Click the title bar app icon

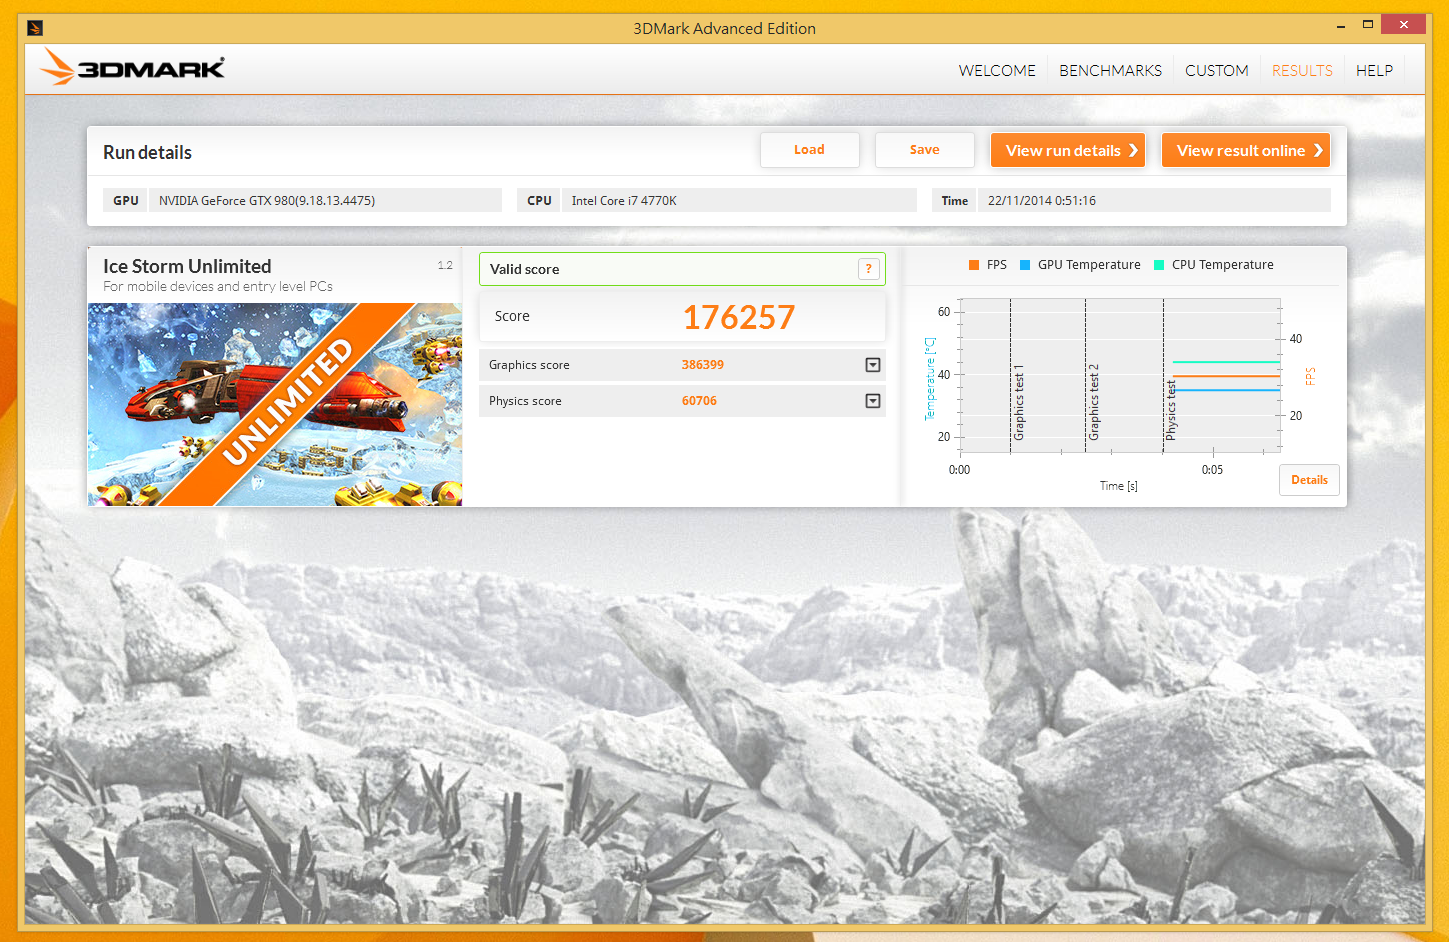click(35, 28)
